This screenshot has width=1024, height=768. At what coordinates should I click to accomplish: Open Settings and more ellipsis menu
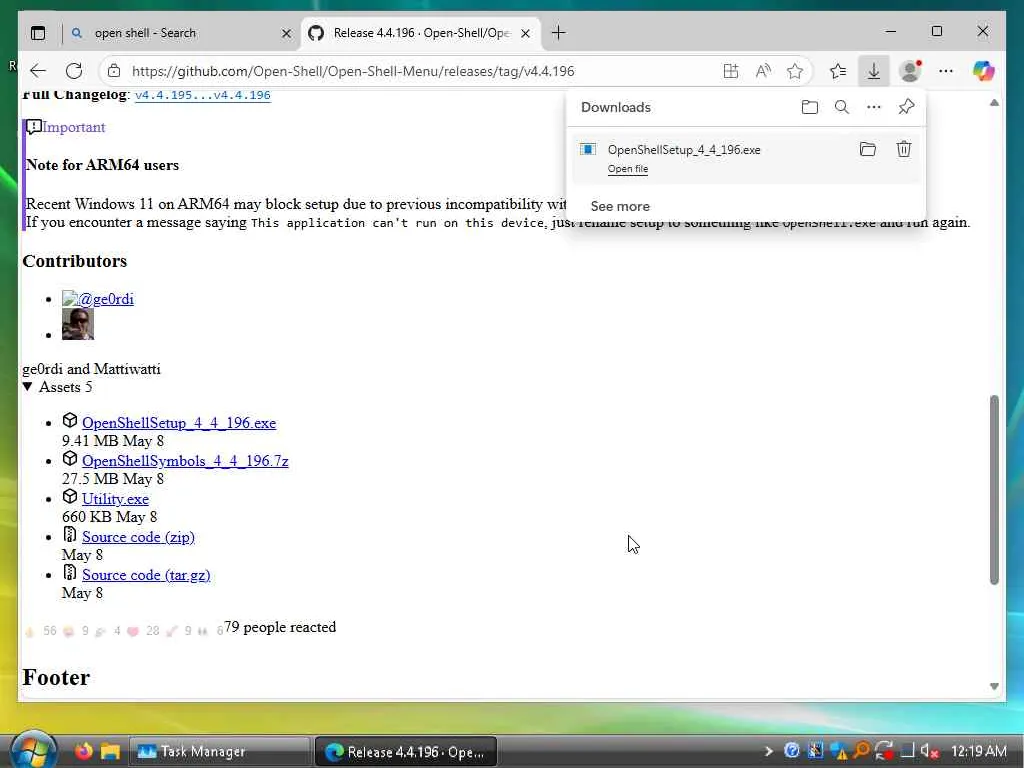[x=946, y=71]
